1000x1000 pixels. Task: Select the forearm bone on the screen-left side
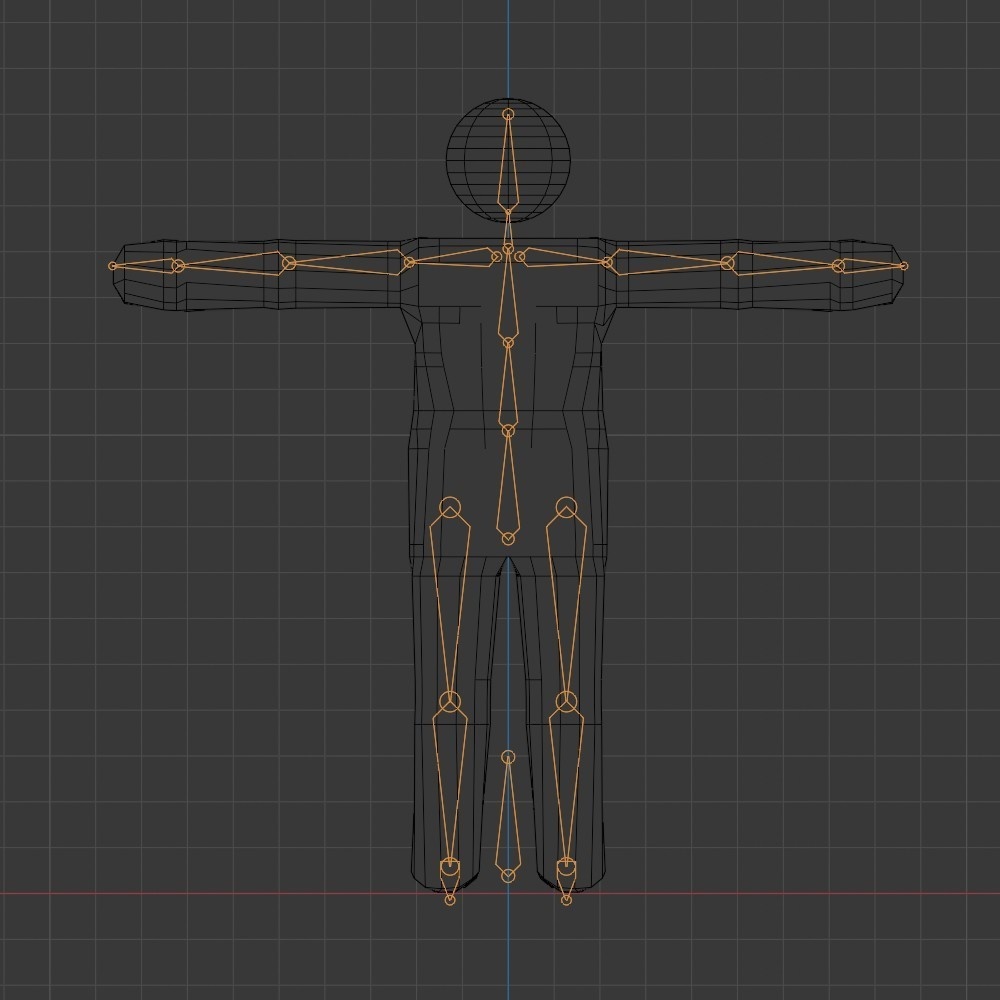pyautogui.click(x=231, y=264)
